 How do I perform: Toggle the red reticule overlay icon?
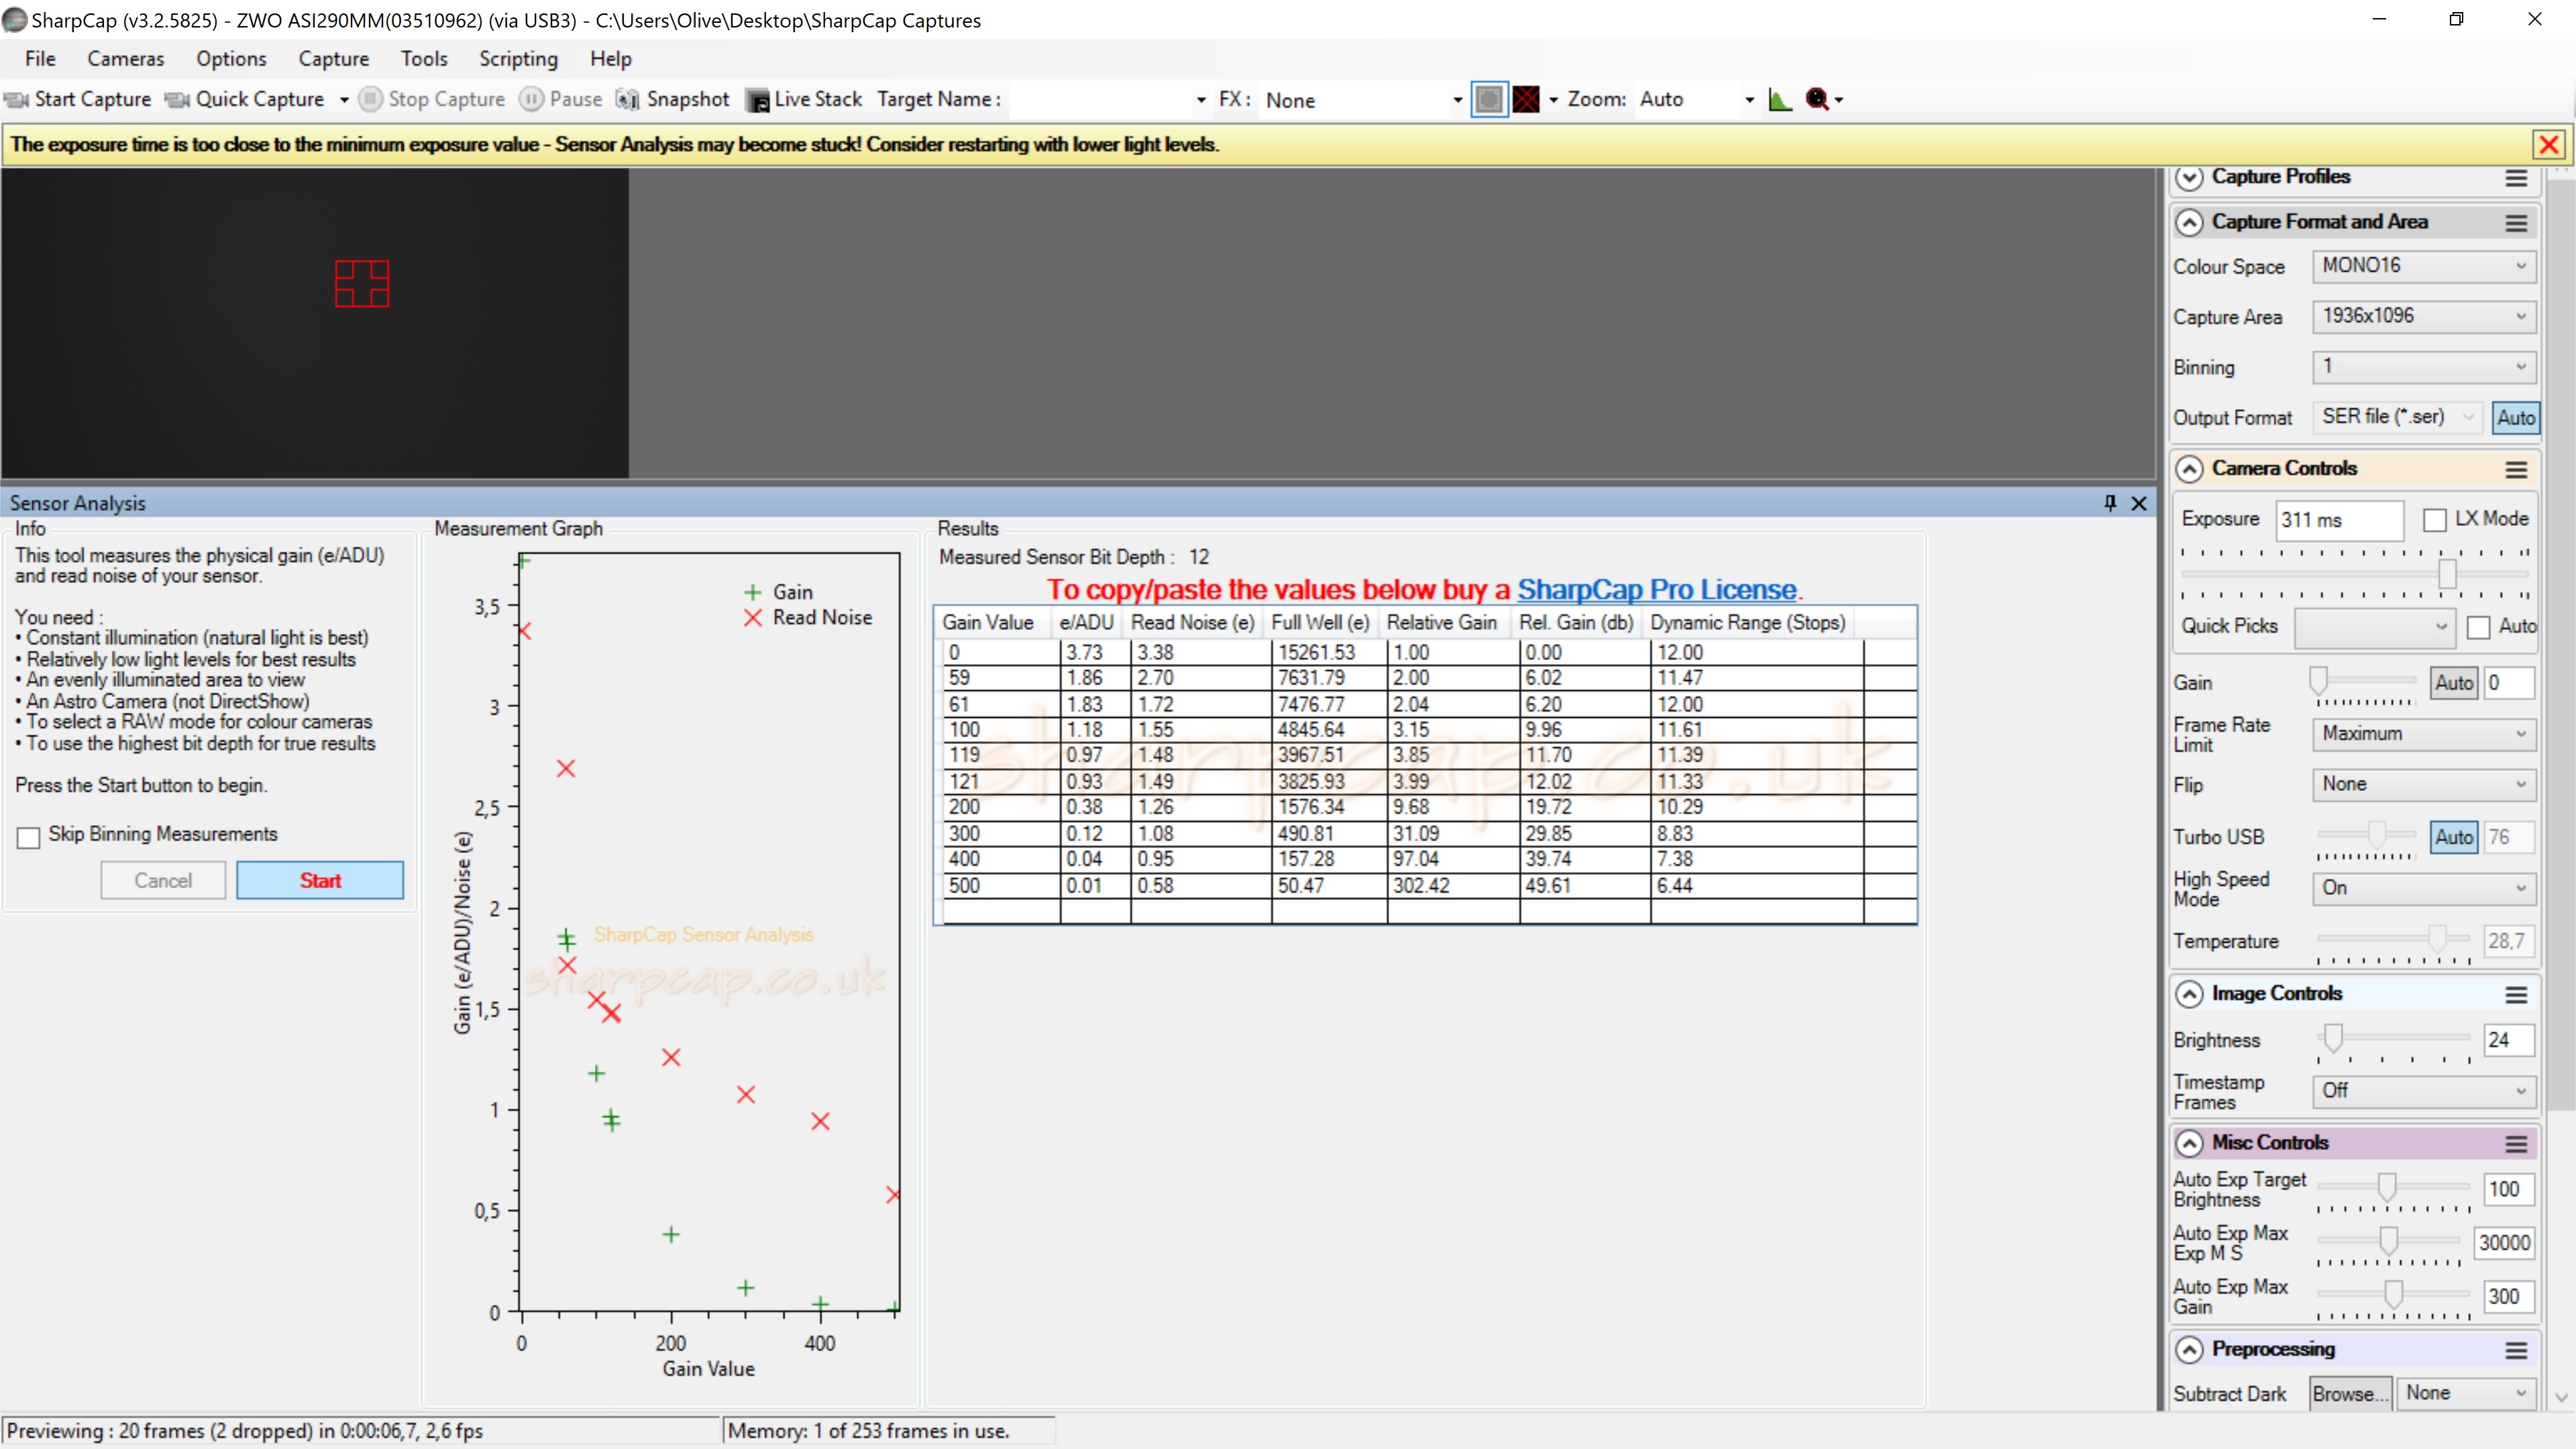click(x=1526, y=99)
